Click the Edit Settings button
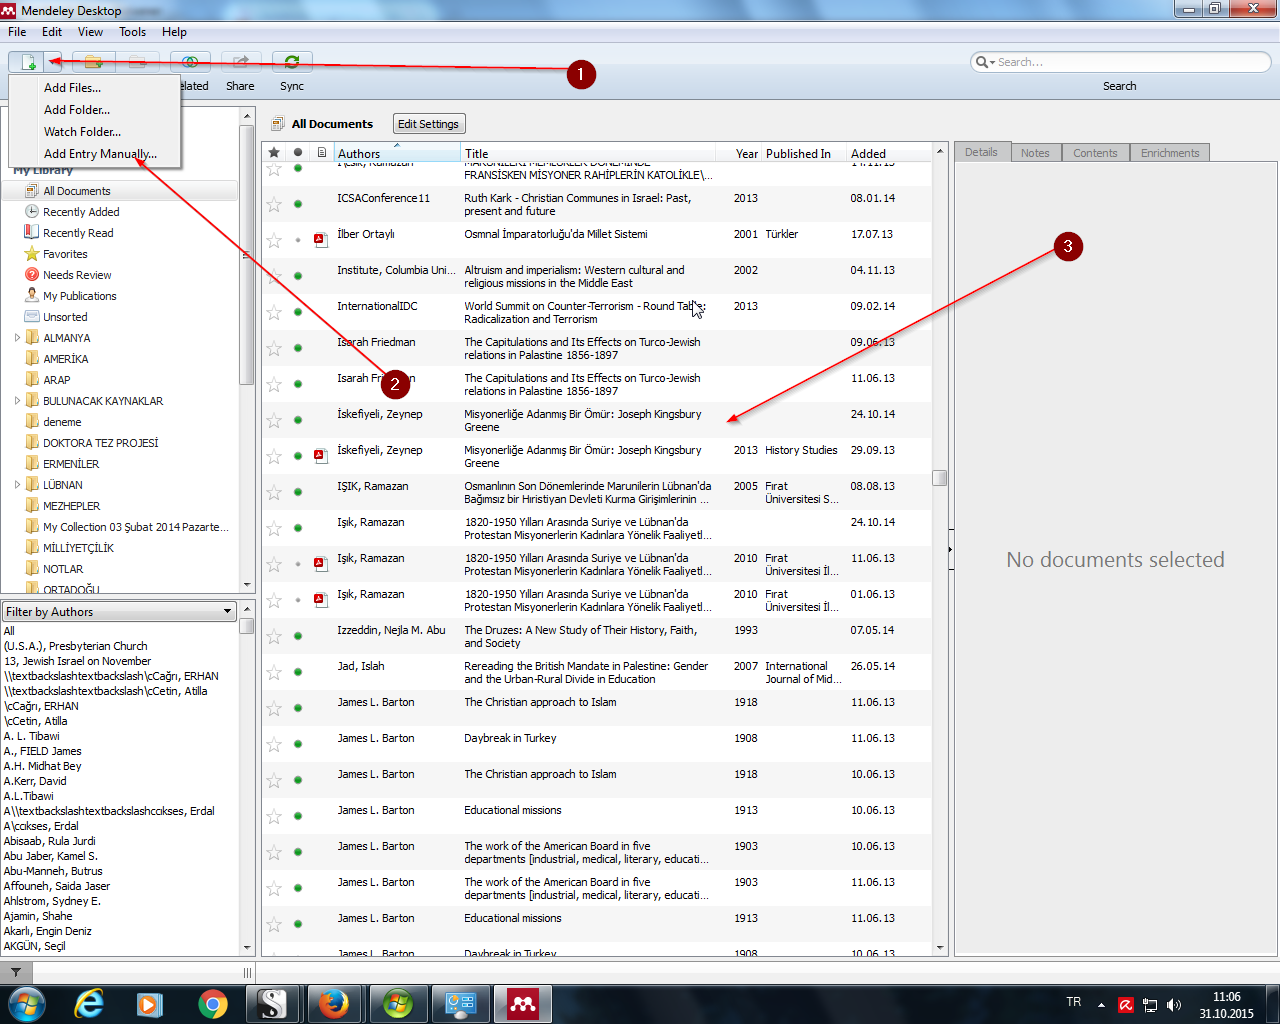 click(x=428, y=124)
